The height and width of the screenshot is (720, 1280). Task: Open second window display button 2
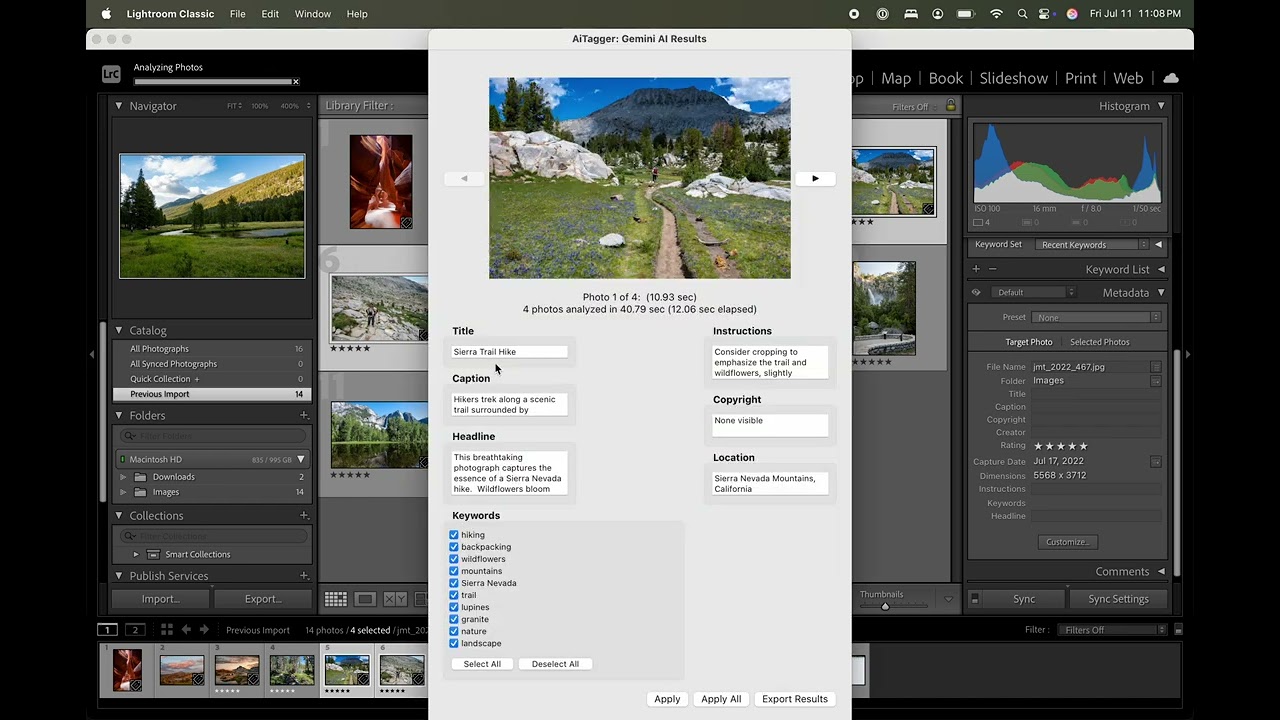click(x=135, y=630)
